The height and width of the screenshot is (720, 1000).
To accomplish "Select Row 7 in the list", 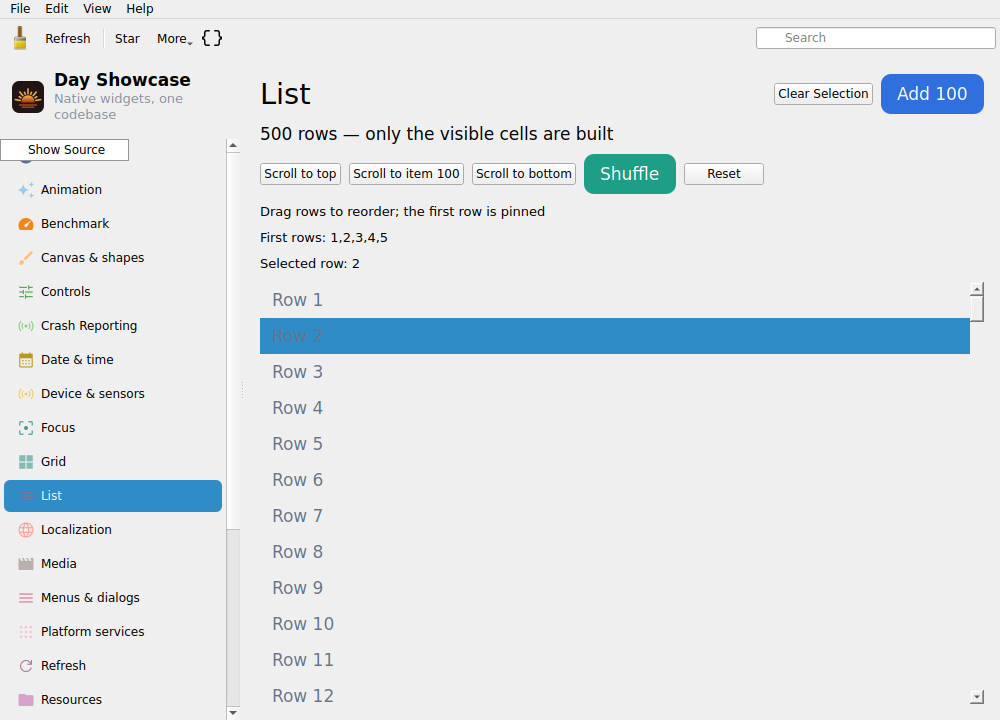I will coord(615,516).
